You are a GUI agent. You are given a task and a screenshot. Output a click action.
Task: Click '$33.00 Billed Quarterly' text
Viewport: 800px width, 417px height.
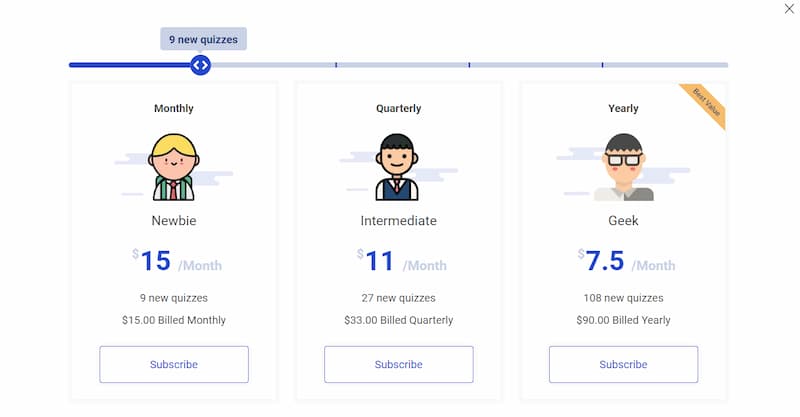[x=398, y=320]
